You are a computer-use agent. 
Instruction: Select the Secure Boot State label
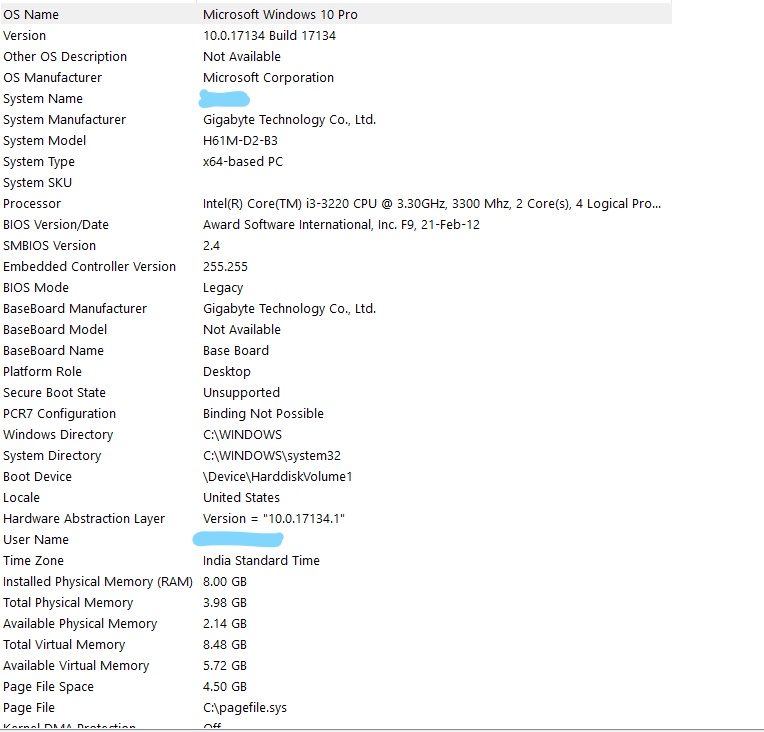pos(55,392)
